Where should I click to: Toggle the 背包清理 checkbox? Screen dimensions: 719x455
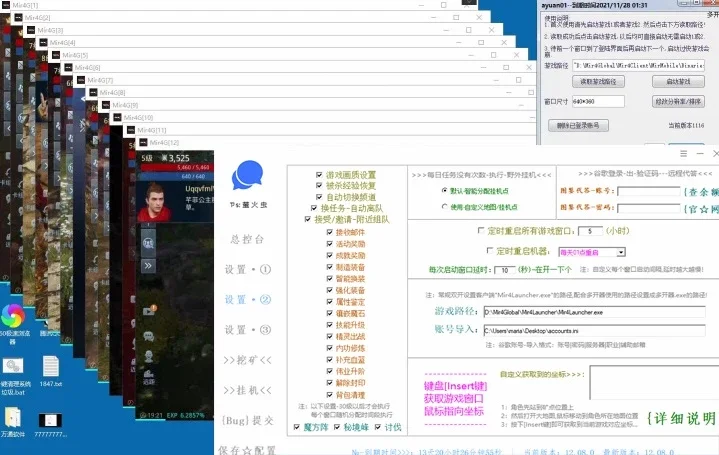click(329, 394)
